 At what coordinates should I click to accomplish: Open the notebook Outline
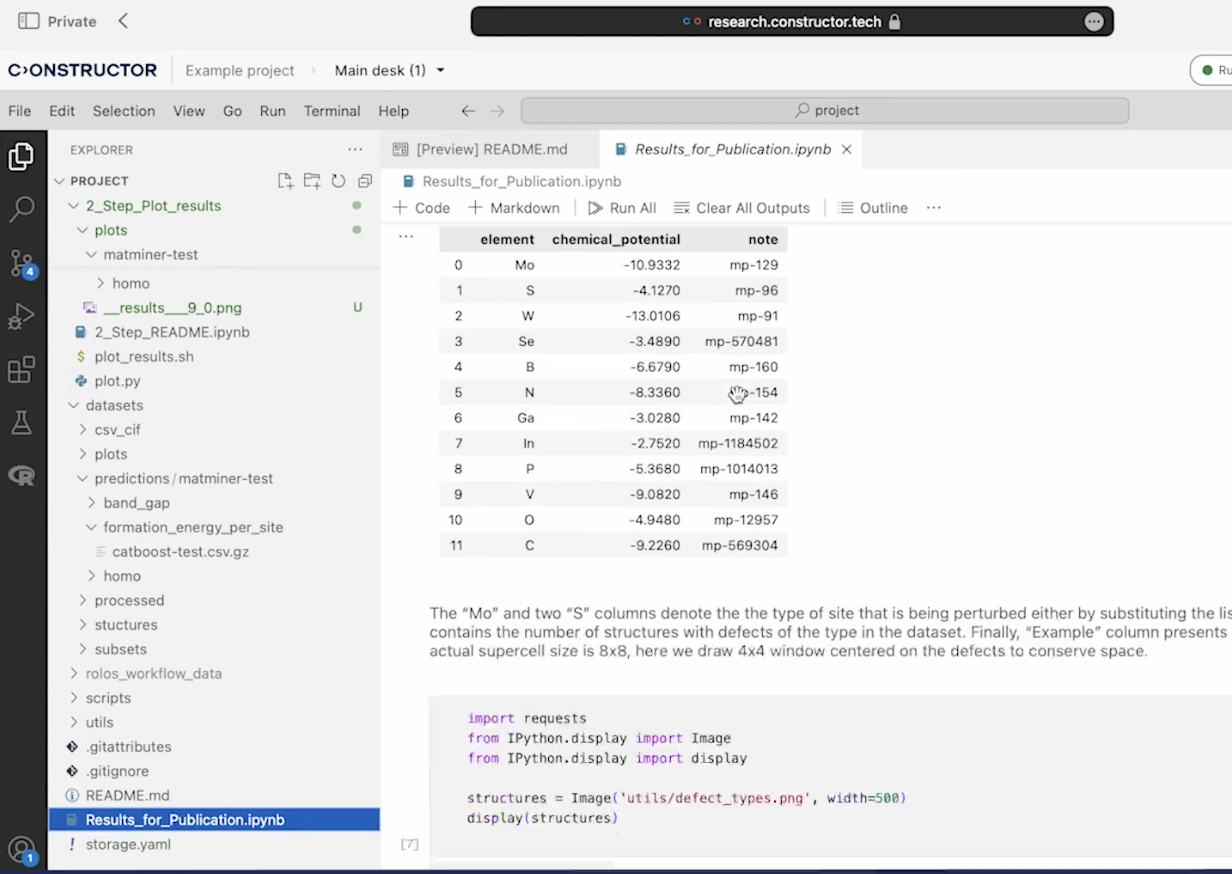873,208
